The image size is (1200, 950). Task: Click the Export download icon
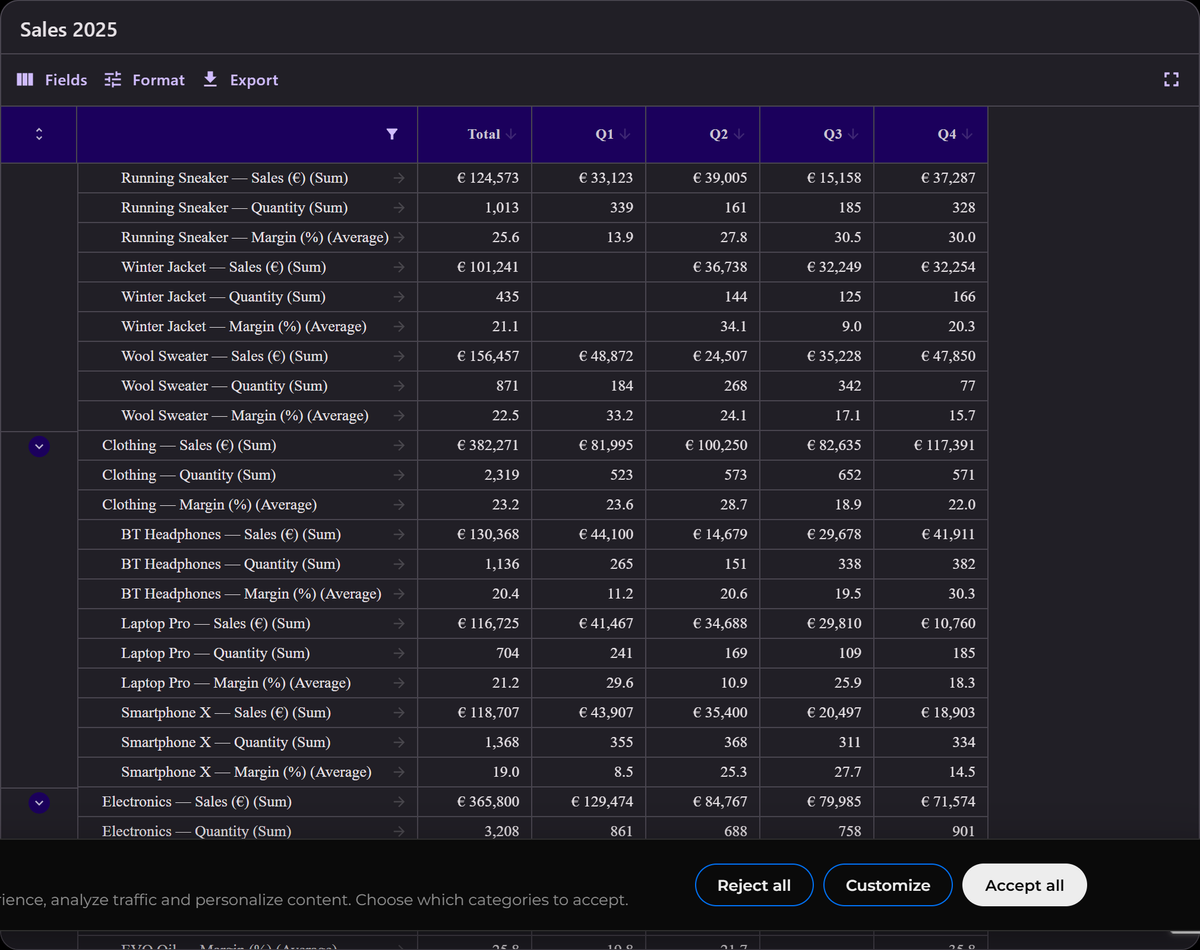210,79
